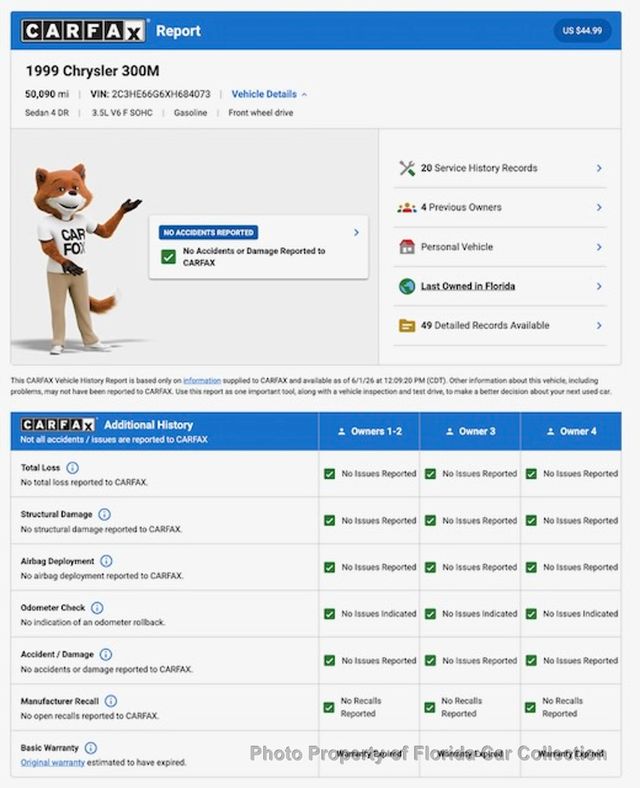Click Manufacturer Recall checkmark for Owners 1-2

(329, 708)
